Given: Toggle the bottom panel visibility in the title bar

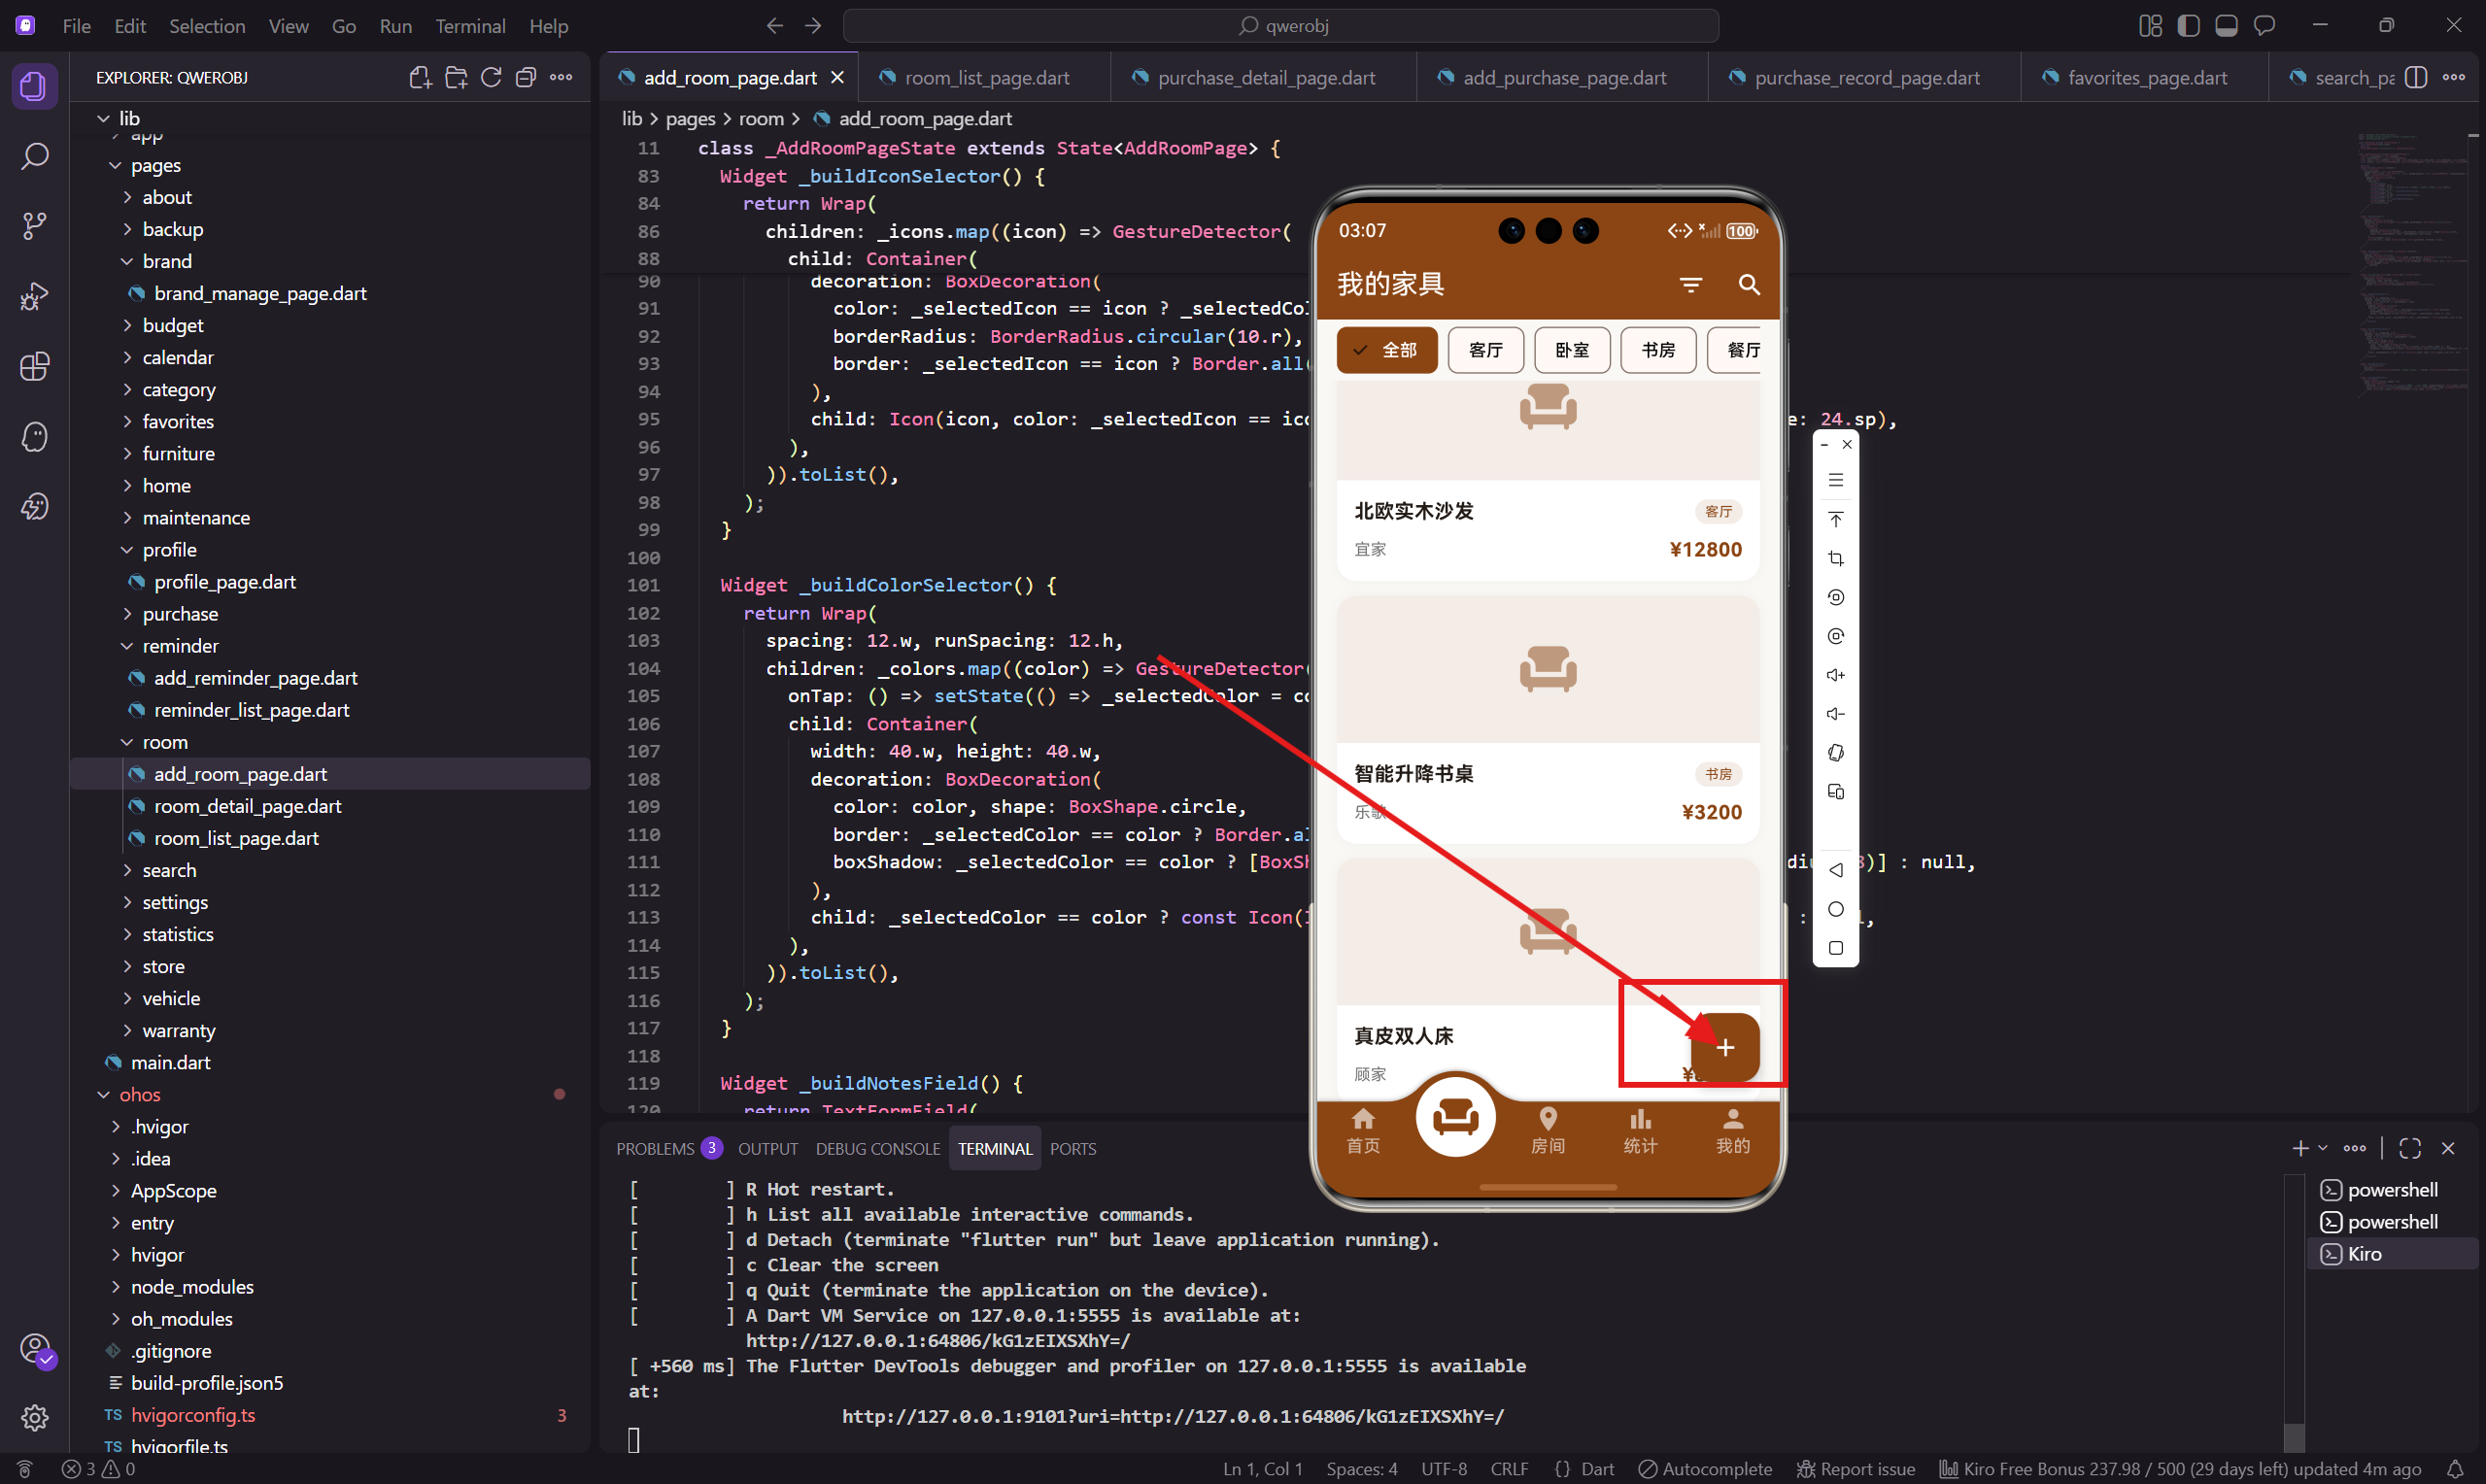Looking at the screenshot, I should pyautogui.click(x=2226, y=25).
